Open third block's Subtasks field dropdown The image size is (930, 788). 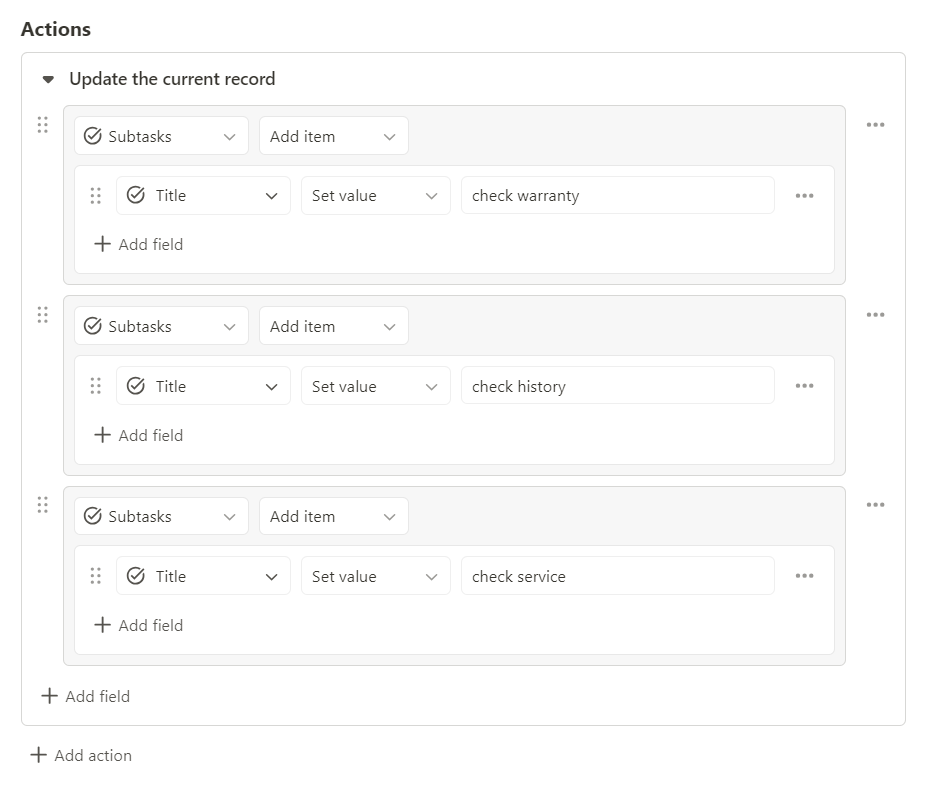tap(161, 516)
